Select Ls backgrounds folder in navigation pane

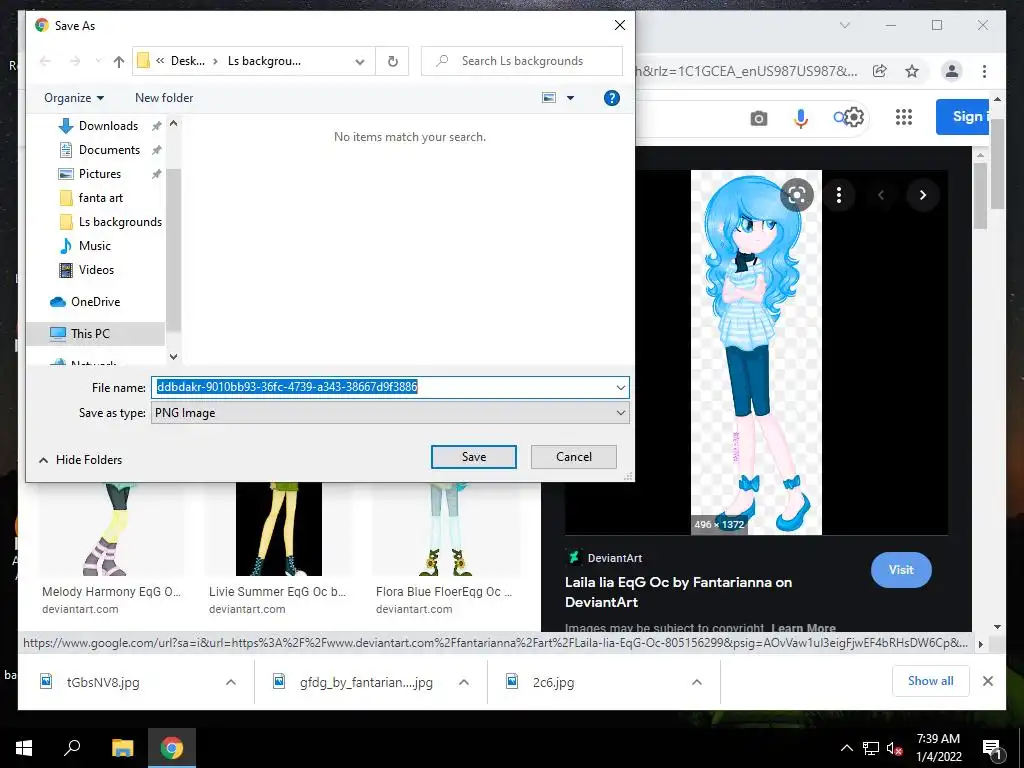[x=120, y=222]
